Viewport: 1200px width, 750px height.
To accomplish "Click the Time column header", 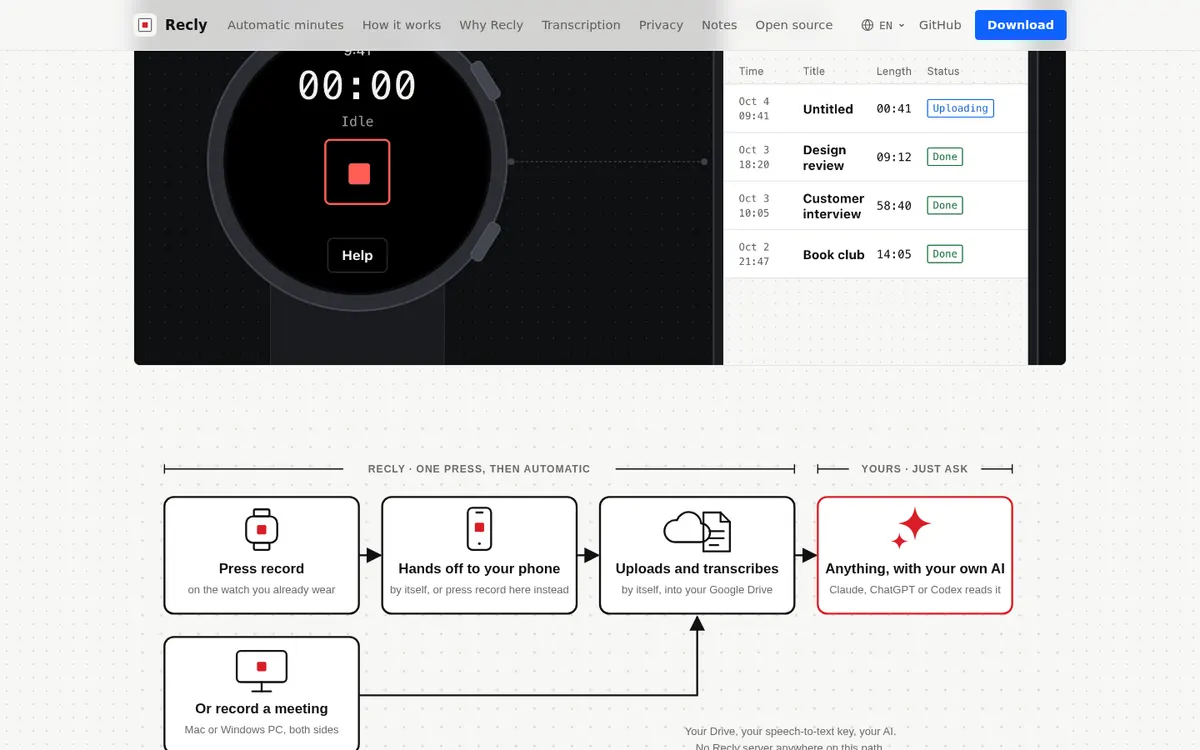I will point(751,71).
